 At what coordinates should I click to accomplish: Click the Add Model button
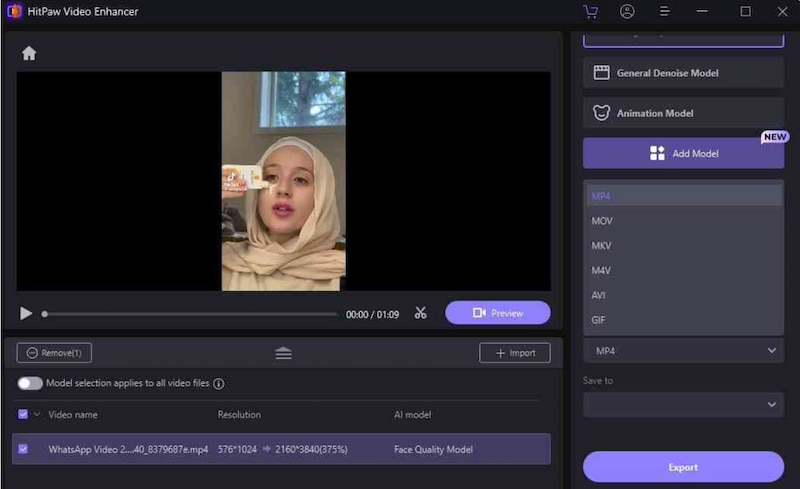coord(683,153)
